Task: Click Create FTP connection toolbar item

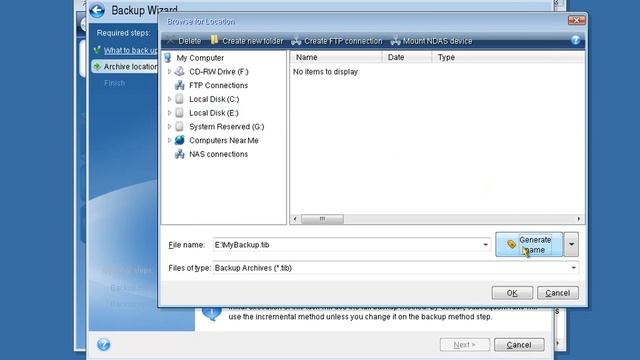Action: click(337, 41)
